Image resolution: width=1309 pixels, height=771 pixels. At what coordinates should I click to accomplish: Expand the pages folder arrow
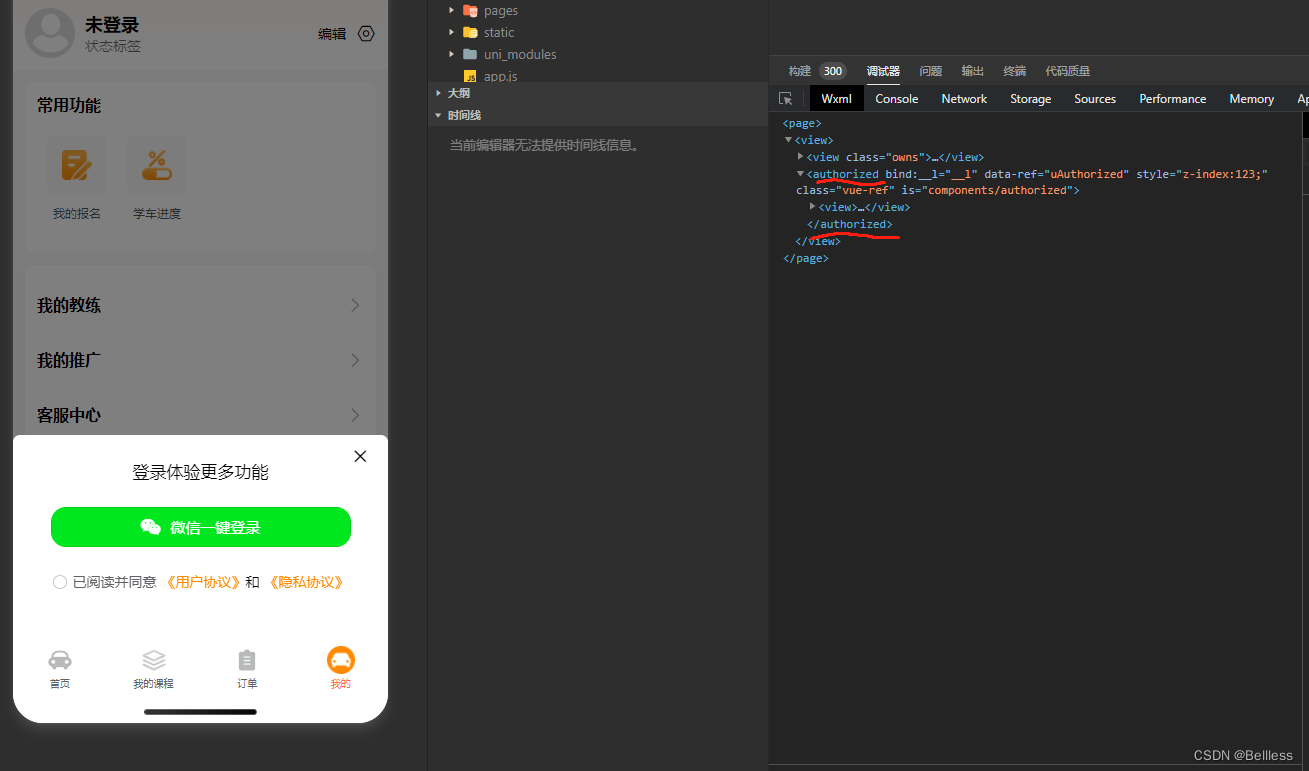452,10
